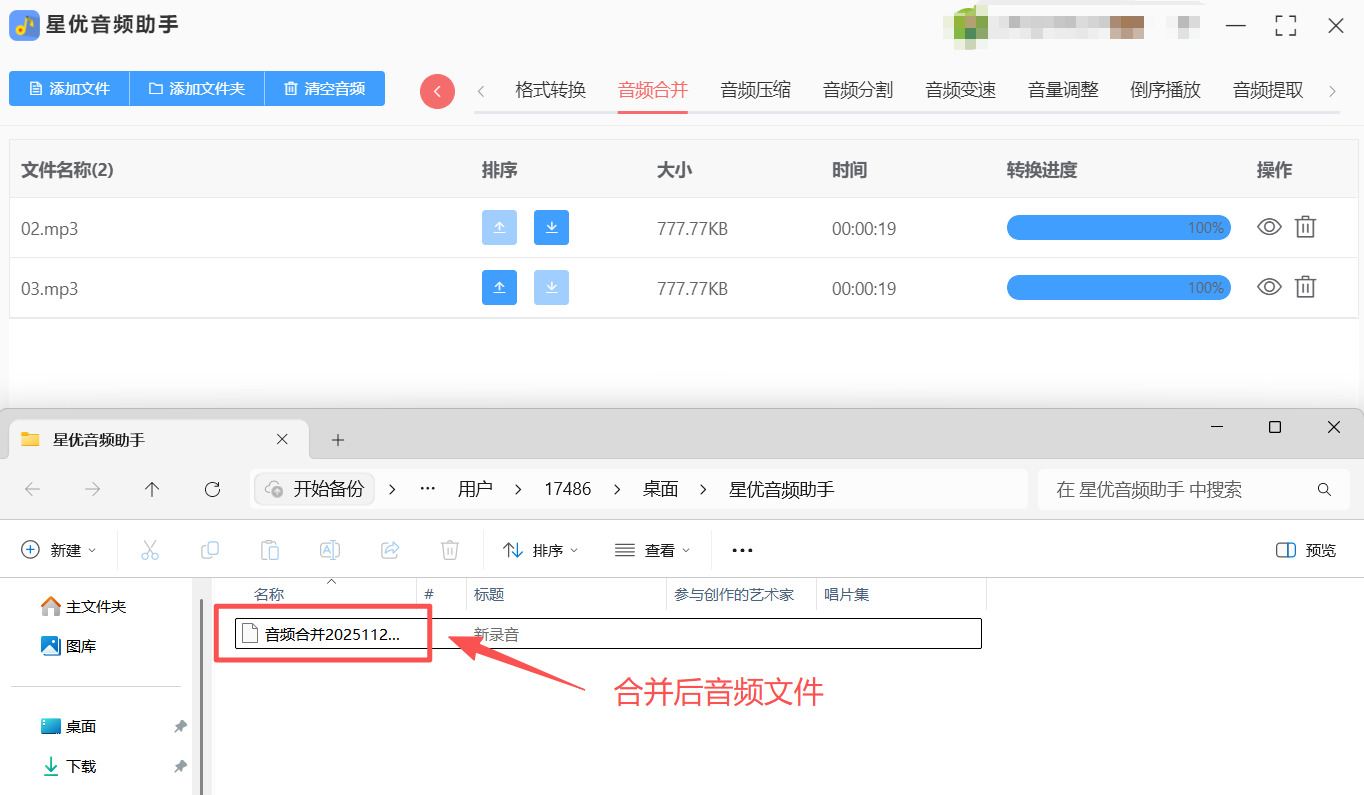Viewport: 1364px width, 795px height.
Task: Refresh the Explorer folder view
Action: pyautogui.click(x=212, y=489)
